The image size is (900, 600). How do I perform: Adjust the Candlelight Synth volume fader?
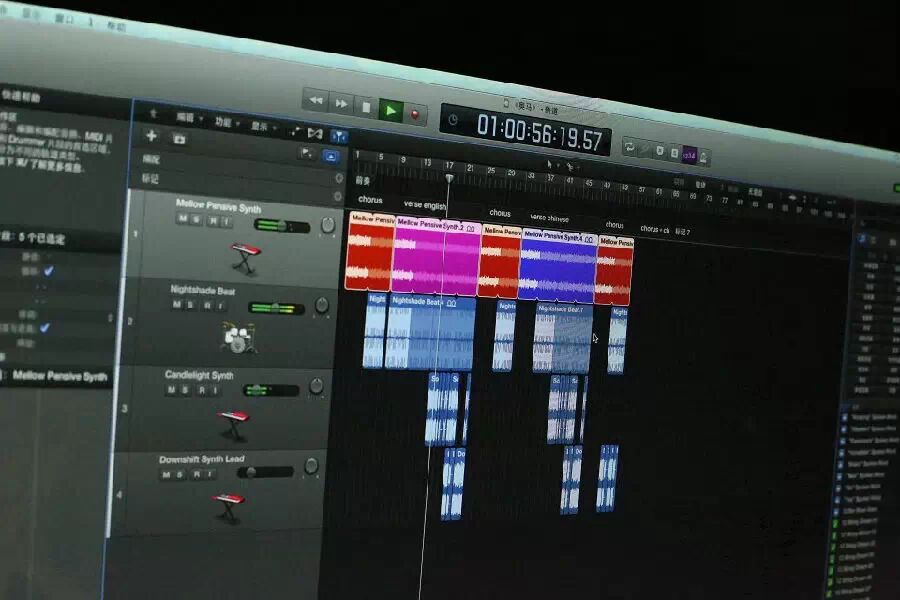[x=270, y=390]
